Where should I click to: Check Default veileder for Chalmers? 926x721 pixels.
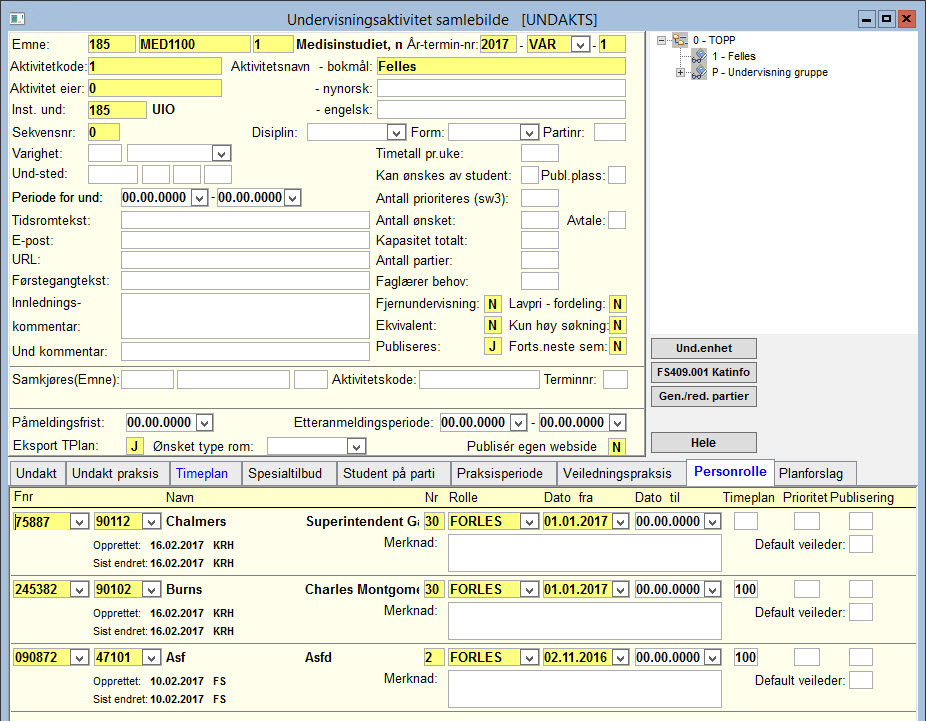point(861,544)
